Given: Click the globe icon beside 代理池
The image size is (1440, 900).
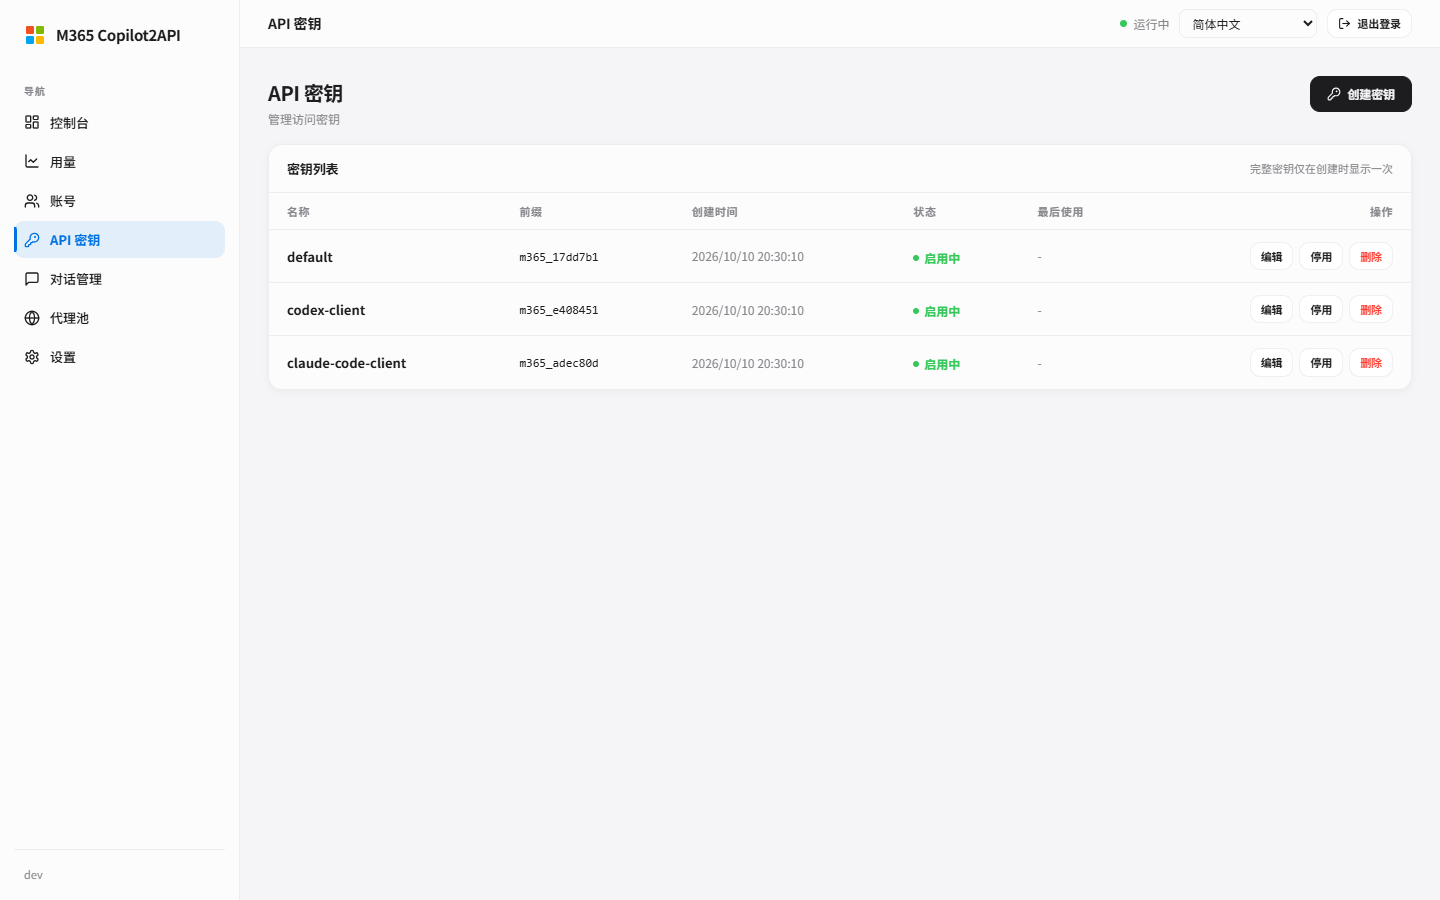Looking at the screenshot, I should coord(32,318).
